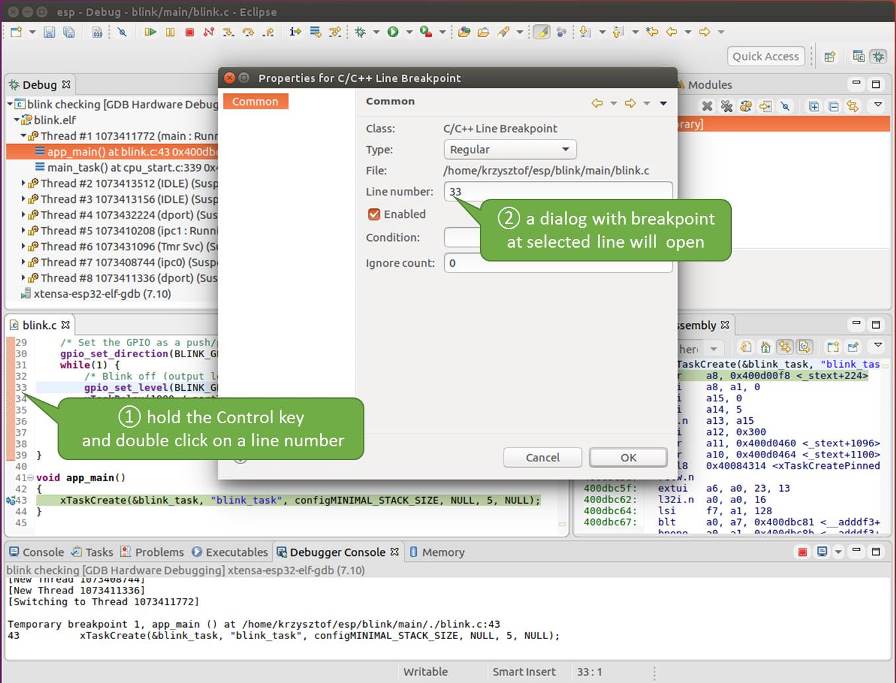Select the Step Return icon

pos(267,31)
